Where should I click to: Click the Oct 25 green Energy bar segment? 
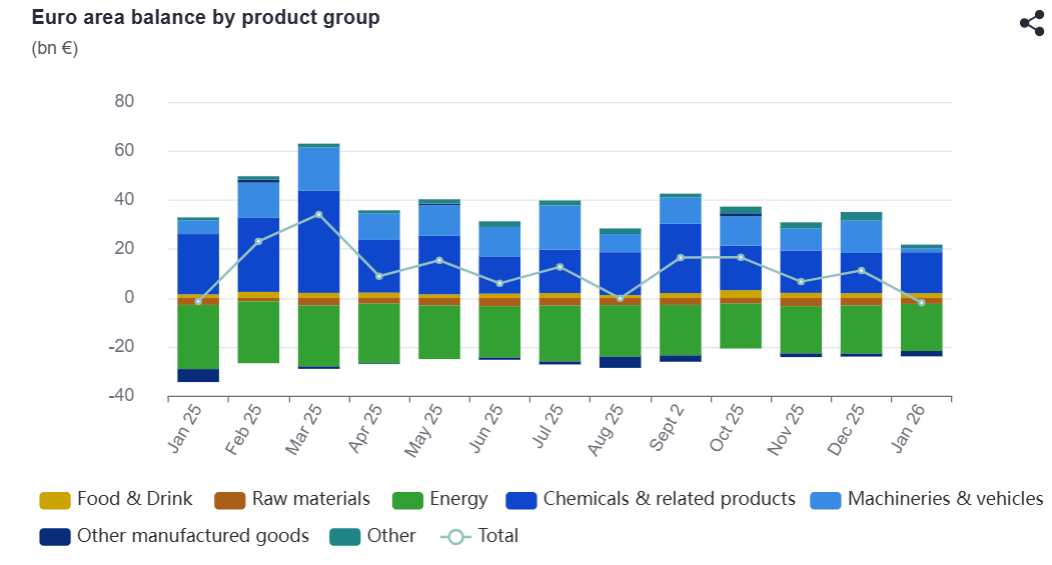pos(740,325)
